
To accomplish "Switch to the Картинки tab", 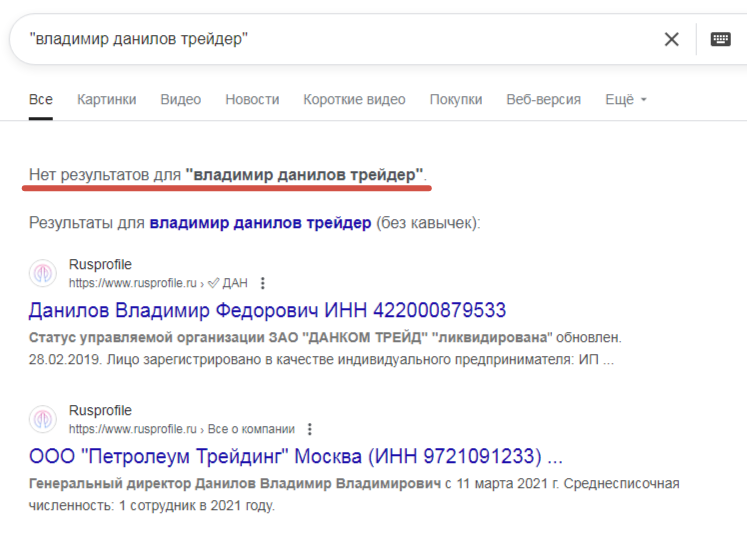I will click(x=107, y=99).
